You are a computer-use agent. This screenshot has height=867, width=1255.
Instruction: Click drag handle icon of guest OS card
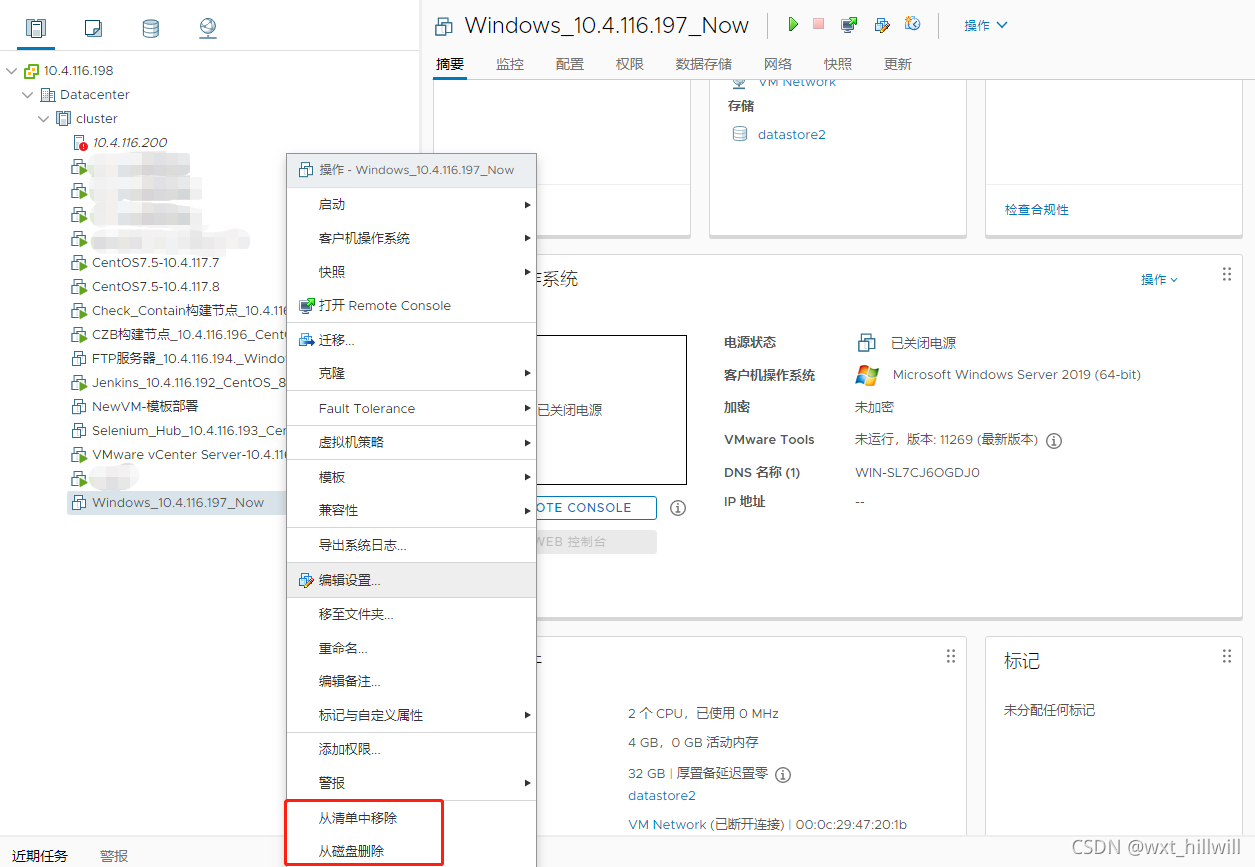pos(1227,274)
